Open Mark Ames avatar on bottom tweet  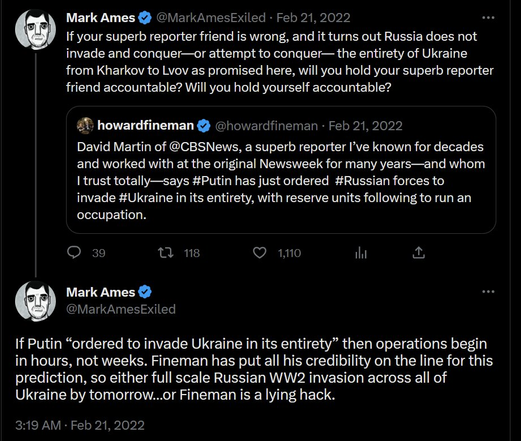click(x=35, y=301)
